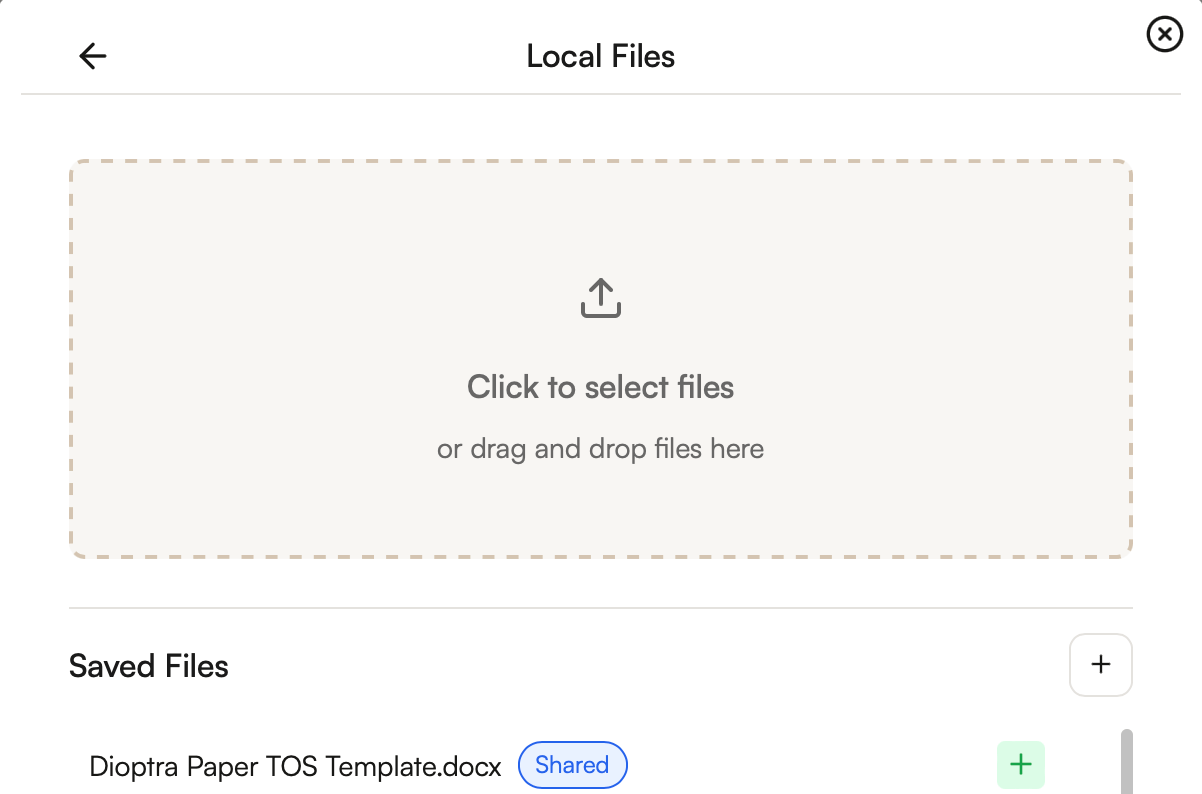Image resolution: width=1202 pixels, height=794 pixels.
Task: Go back using the left arrow
Action: tap(93, 56)
